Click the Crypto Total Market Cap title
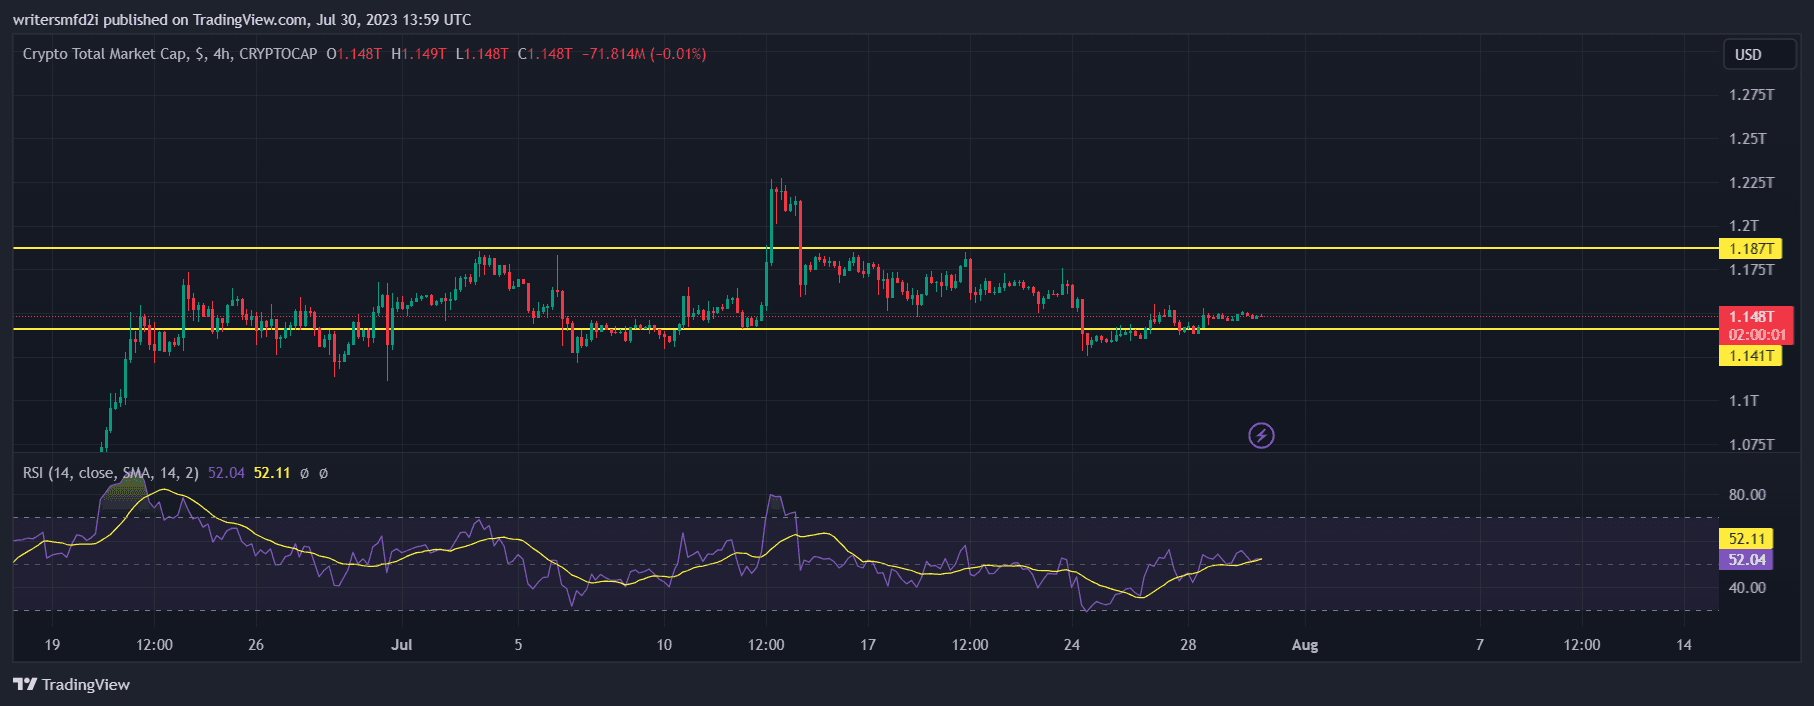 point(104,54)
